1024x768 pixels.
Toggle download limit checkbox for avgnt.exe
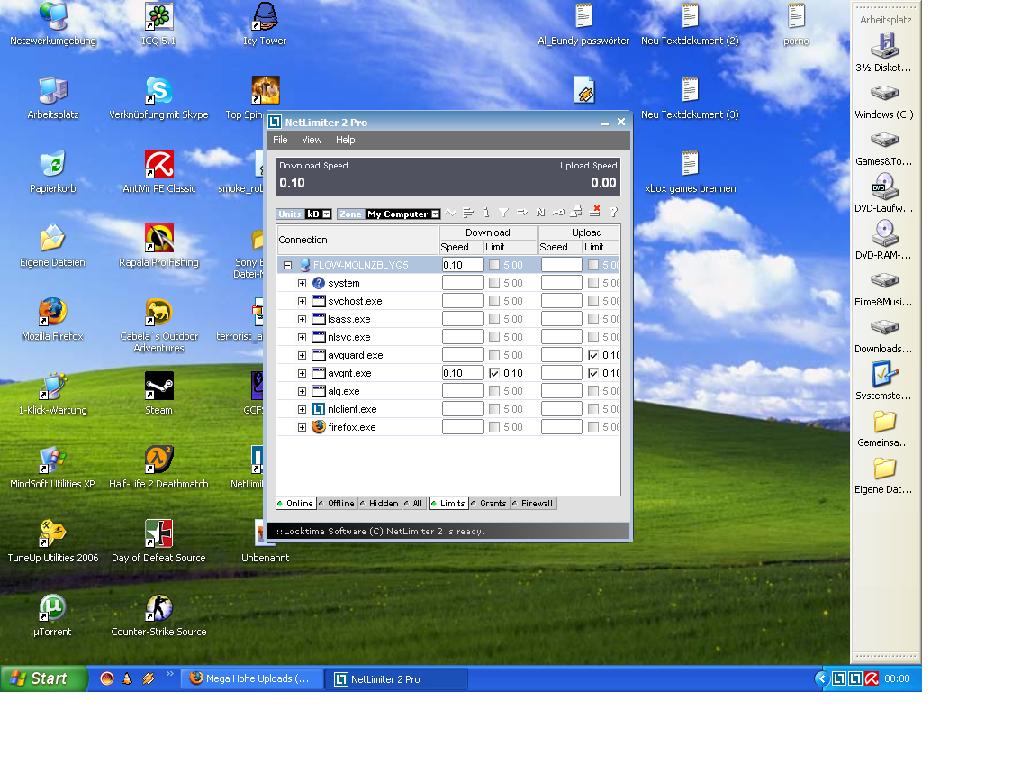pos(494,373)
